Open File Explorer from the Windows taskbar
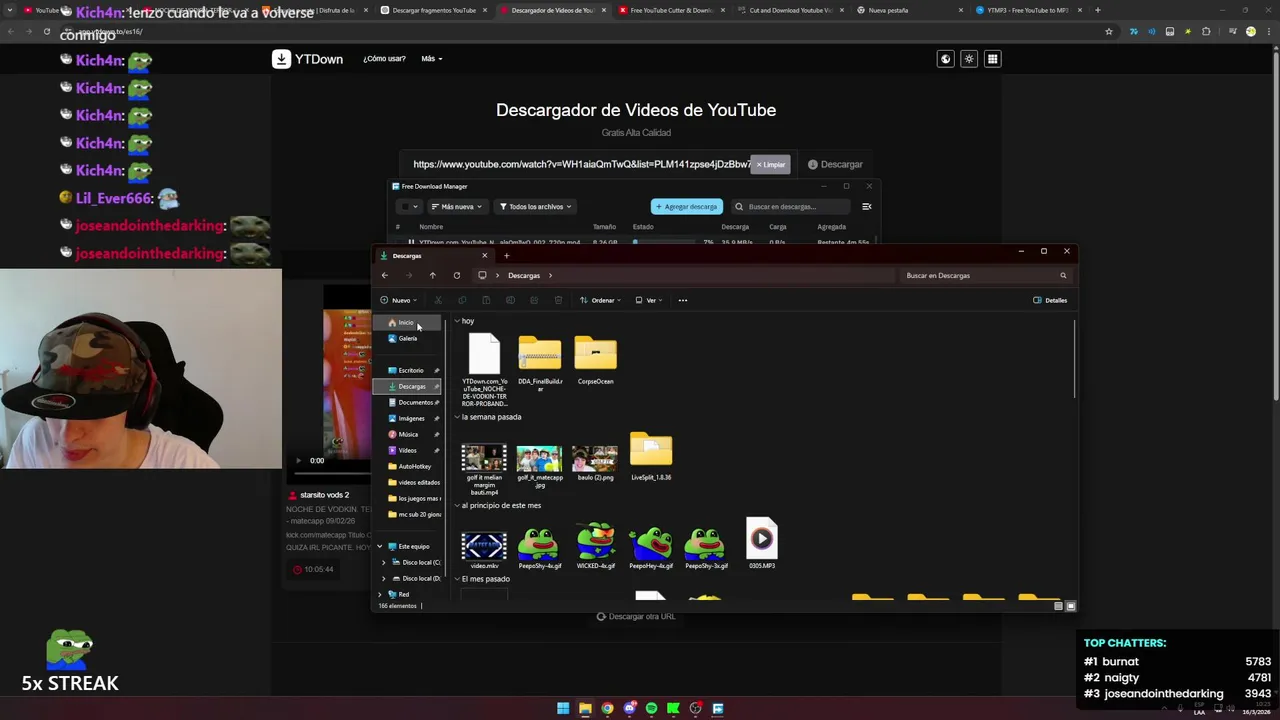 [585, 708]
